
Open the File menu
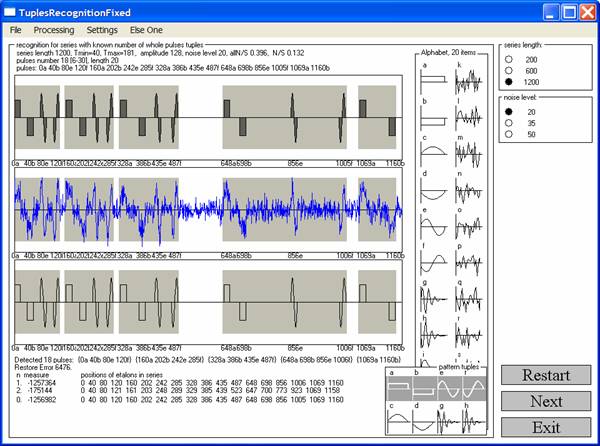click(x=15, y=30)
